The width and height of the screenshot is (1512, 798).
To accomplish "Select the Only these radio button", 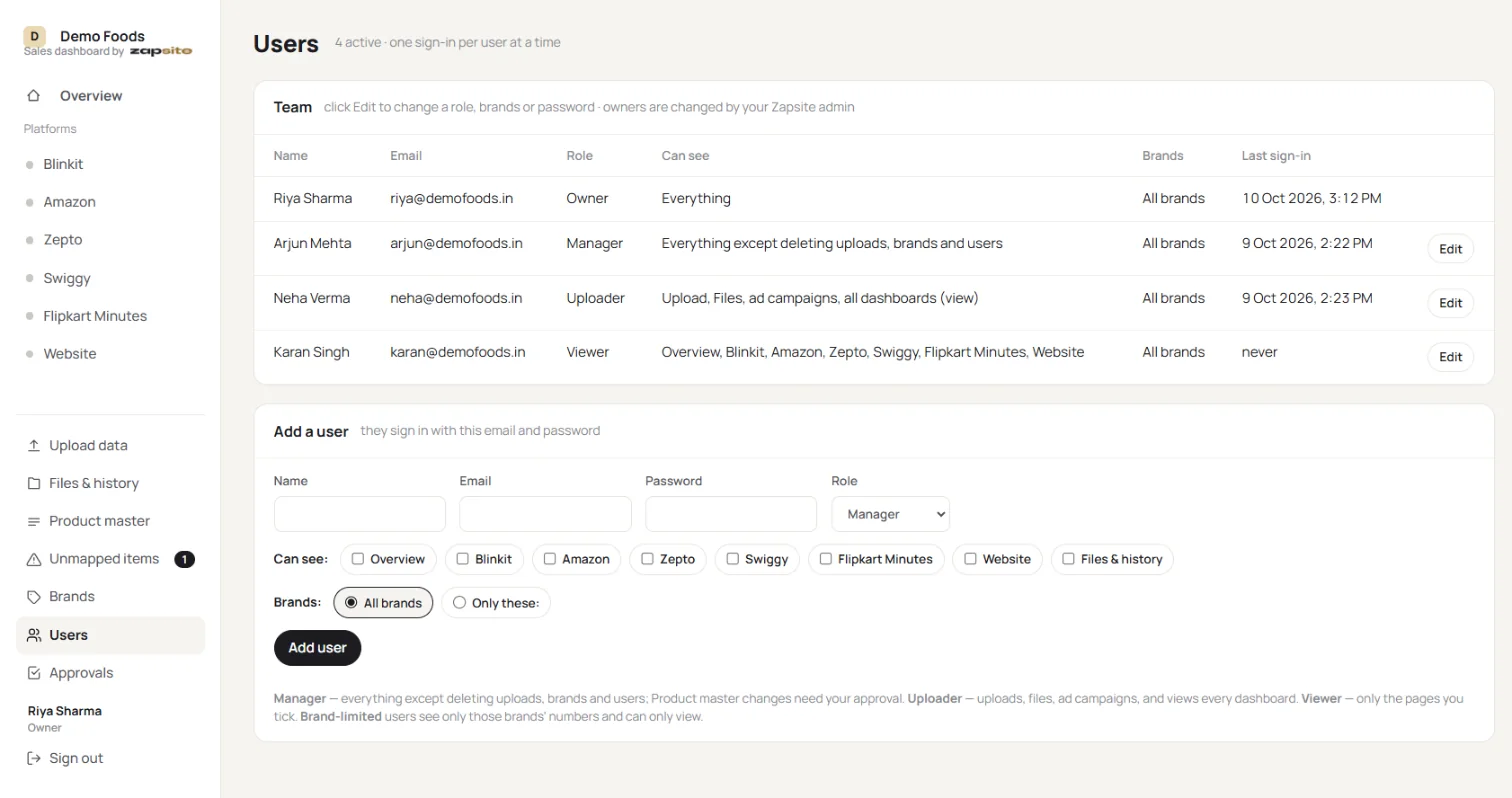I will pos(459,603).
